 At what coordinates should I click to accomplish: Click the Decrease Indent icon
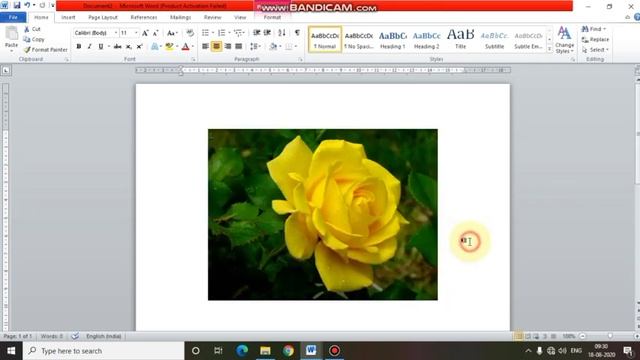256,33
